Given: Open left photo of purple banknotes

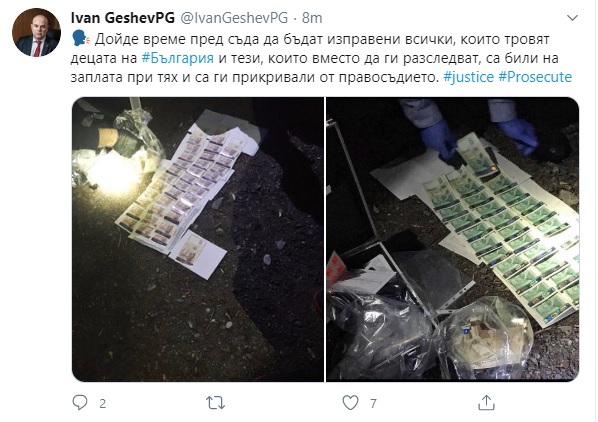Looking at the screenshot, I should point(198,239).
